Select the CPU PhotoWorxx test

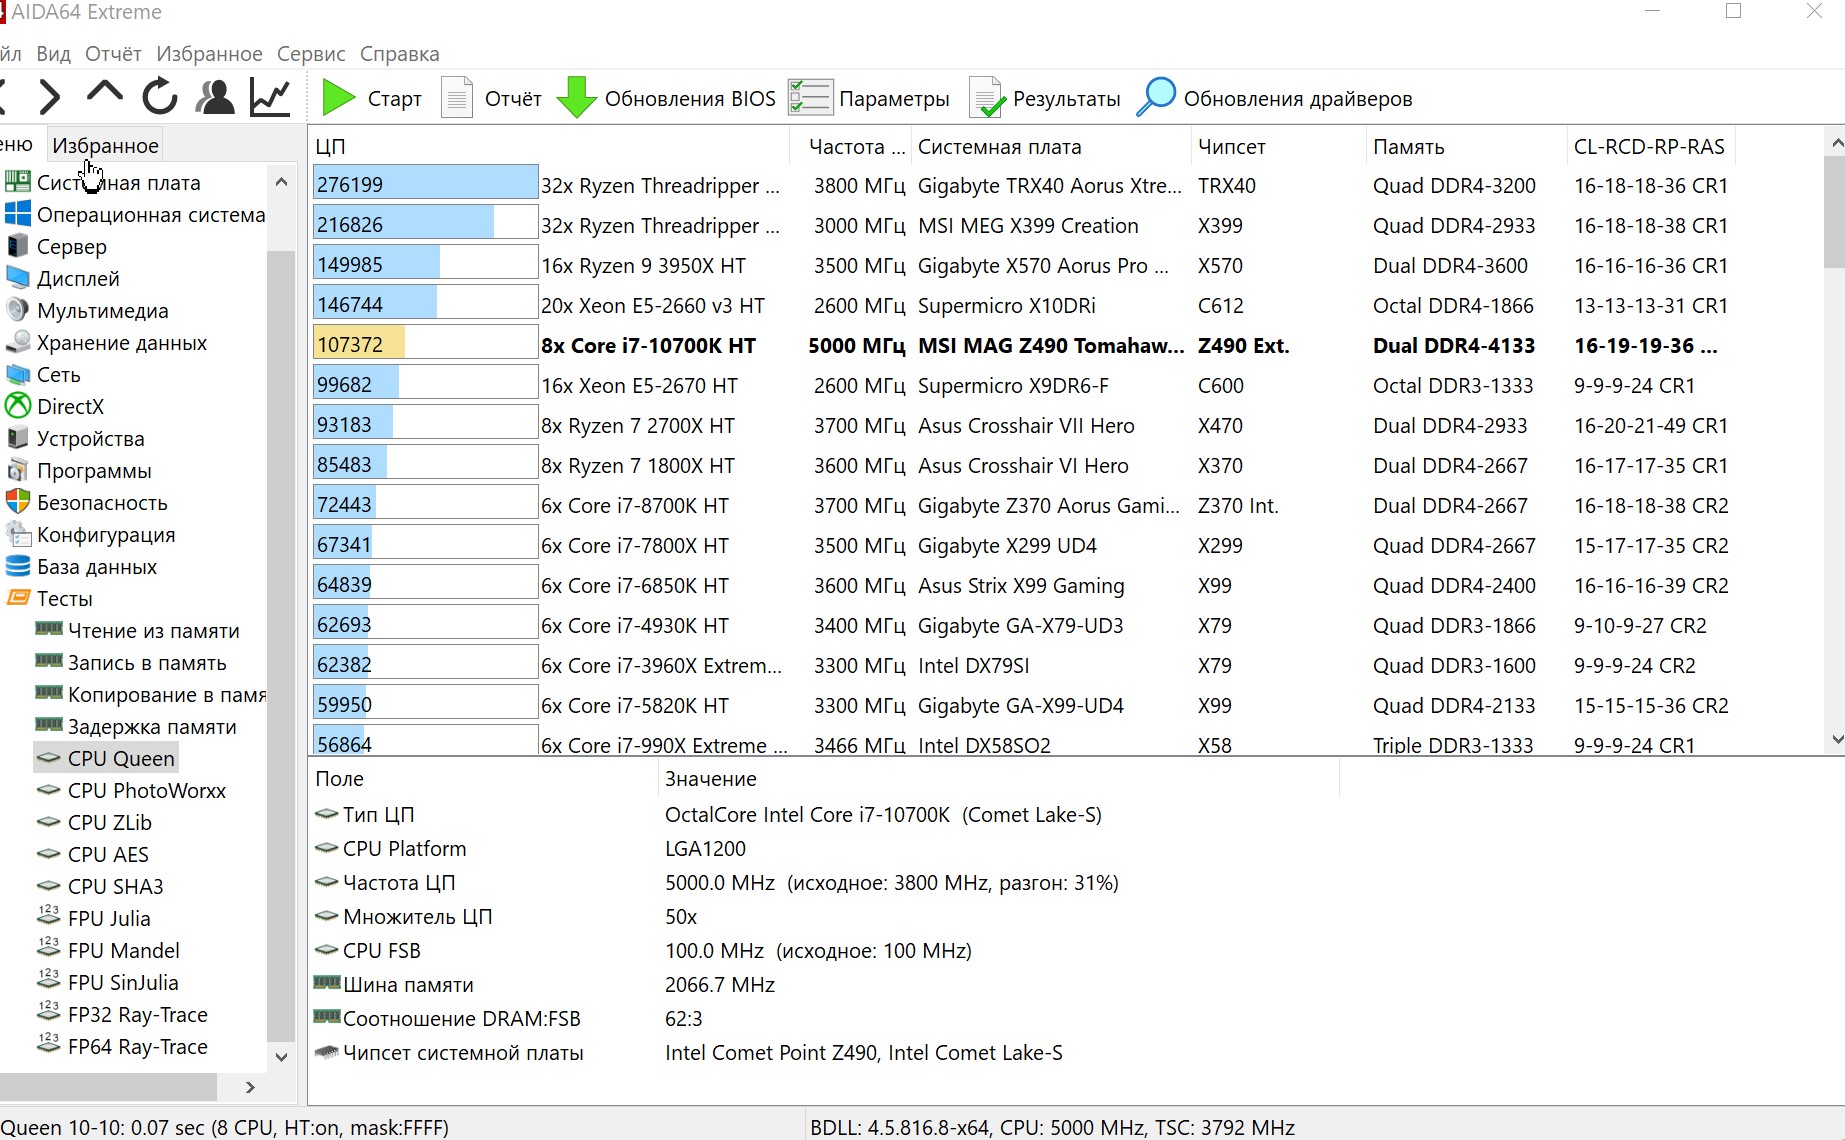pyautogui.click(x=146, y=791)
